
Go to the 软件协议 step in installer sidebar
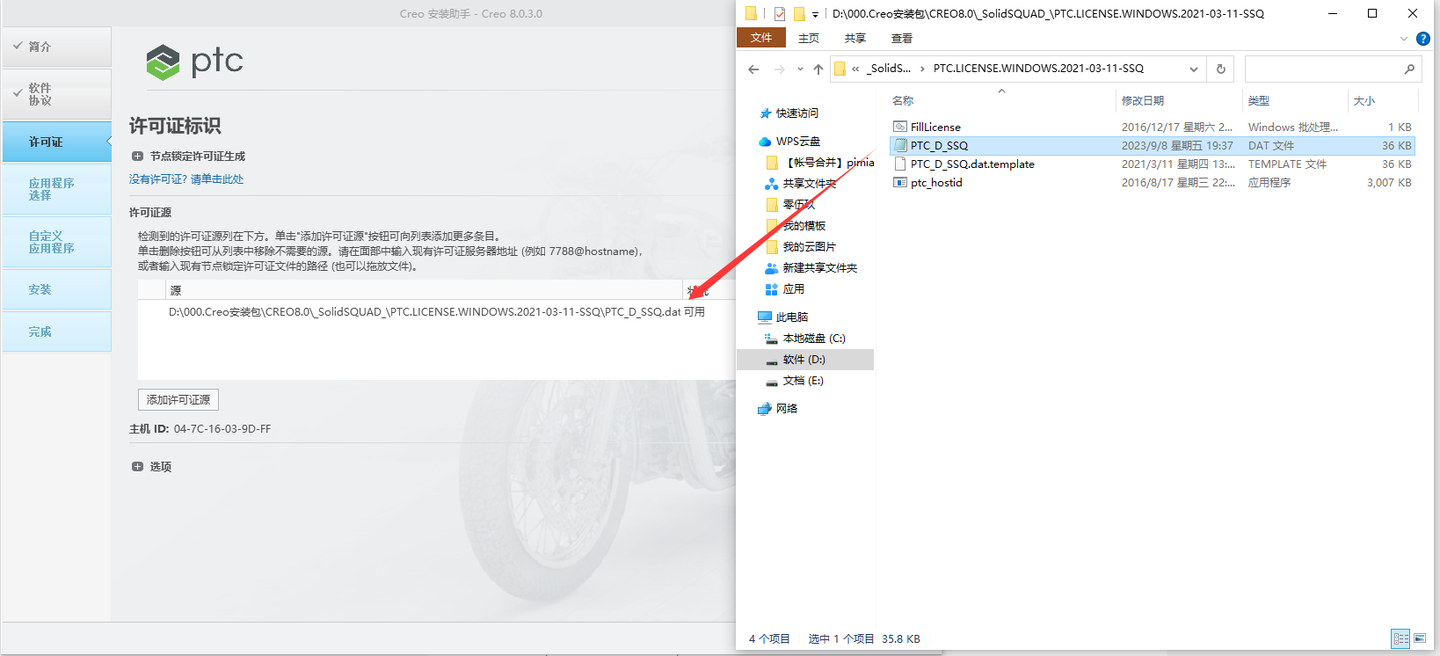point(56,94)
